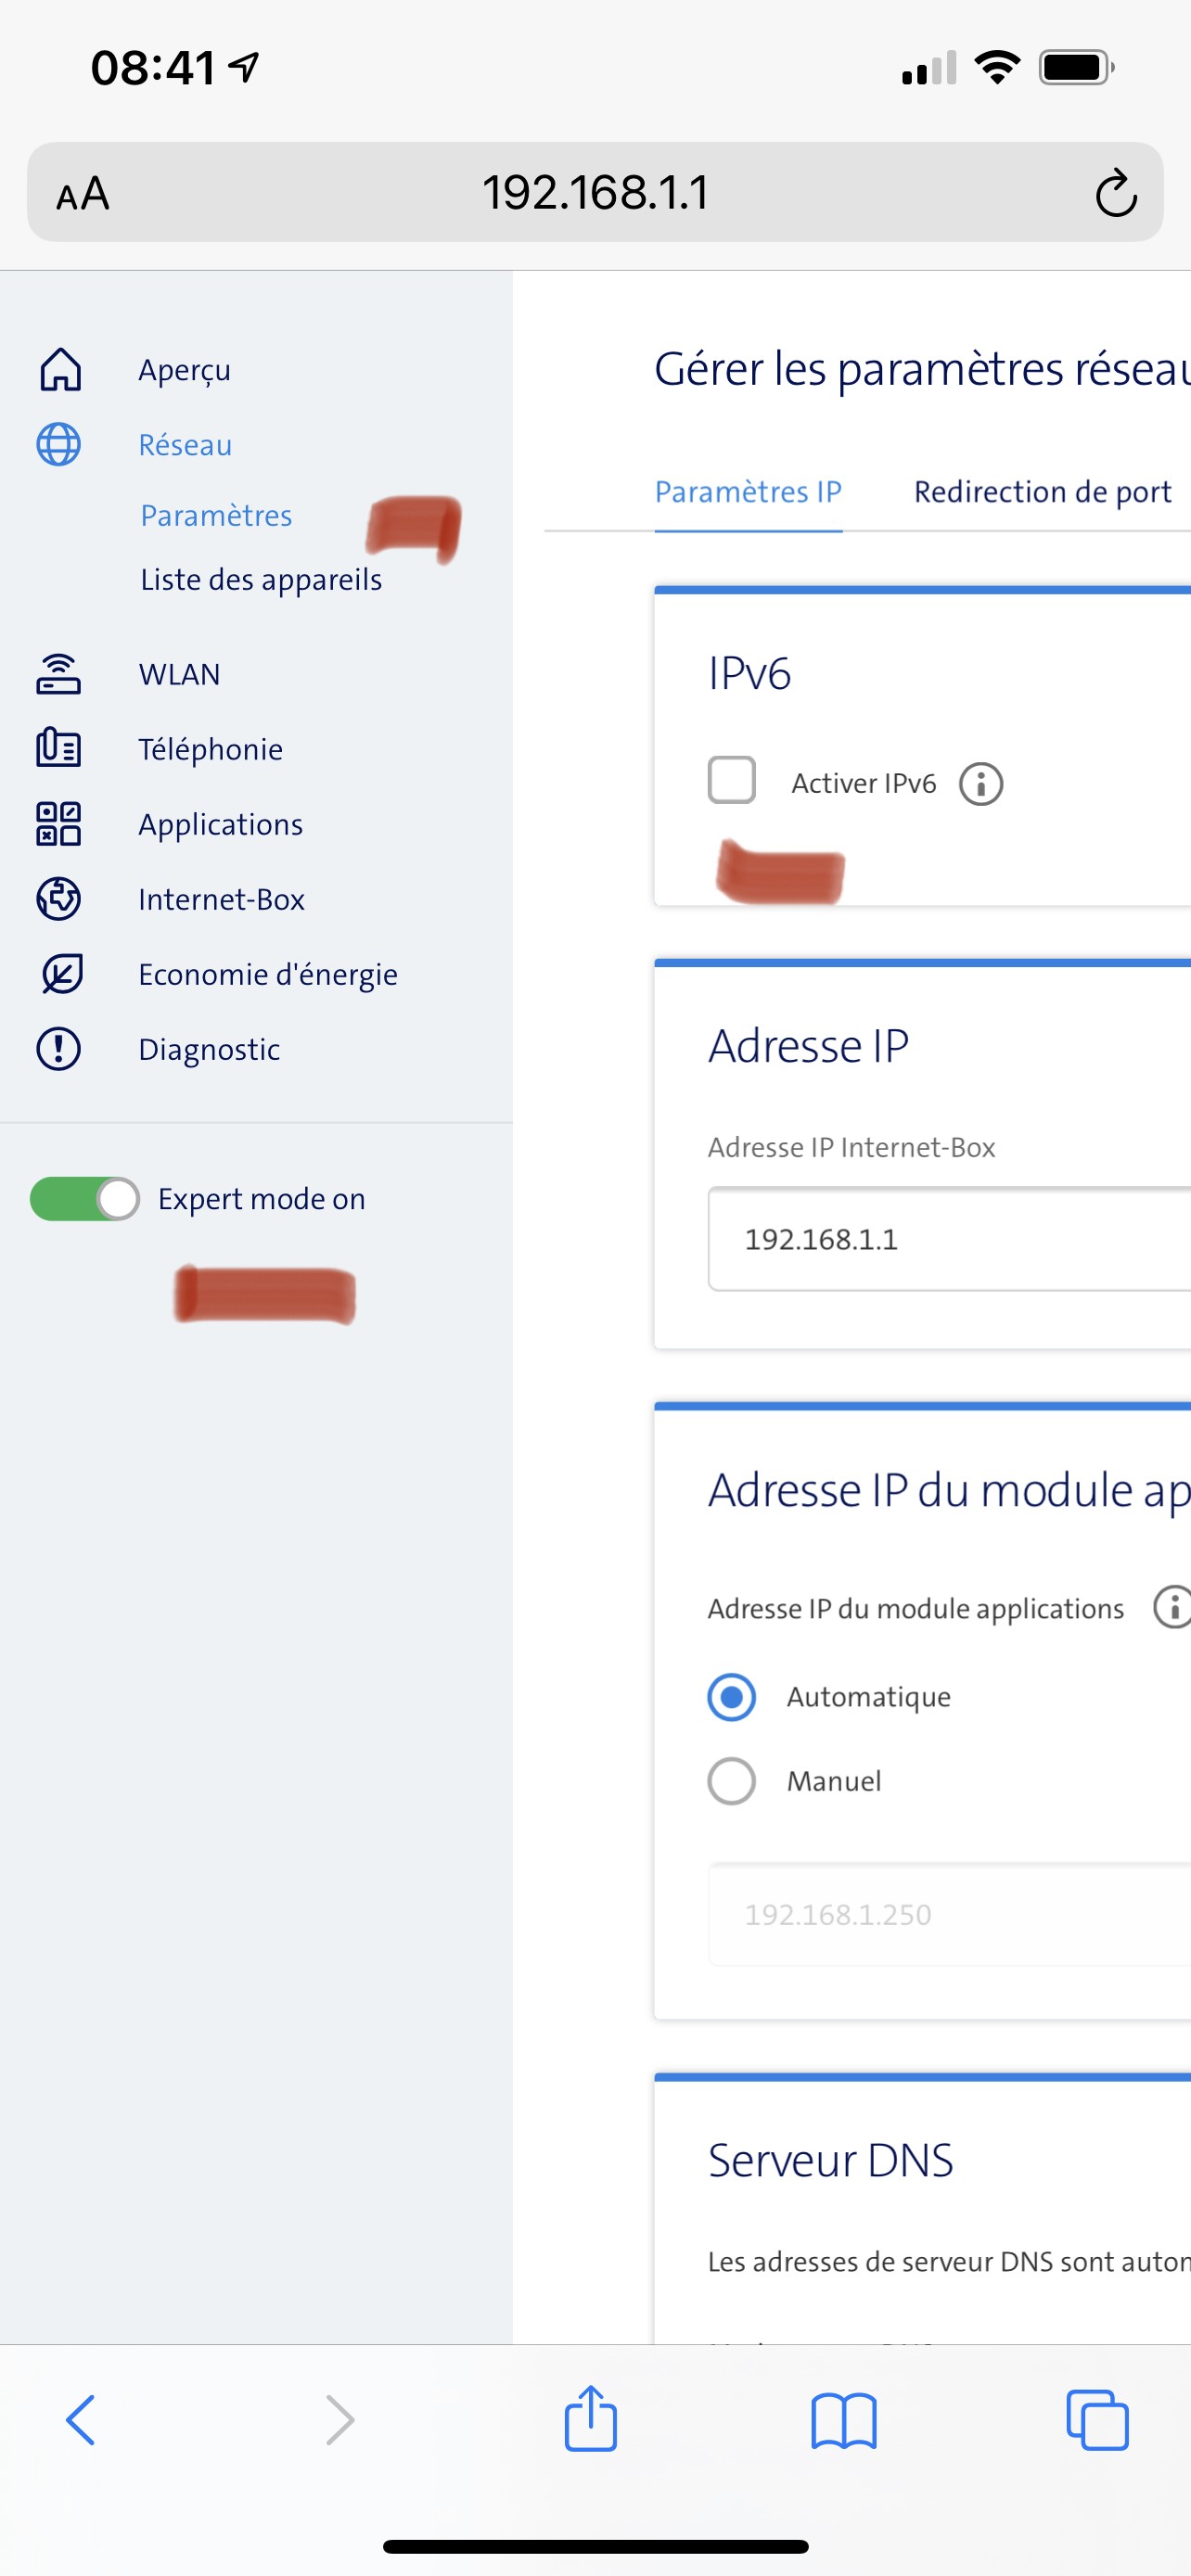The height and width of the screenshot is (2576, 1191).
Task: Click the Diagnostic alert icon
Action: pyautogui.click(x=59, y=1049)
